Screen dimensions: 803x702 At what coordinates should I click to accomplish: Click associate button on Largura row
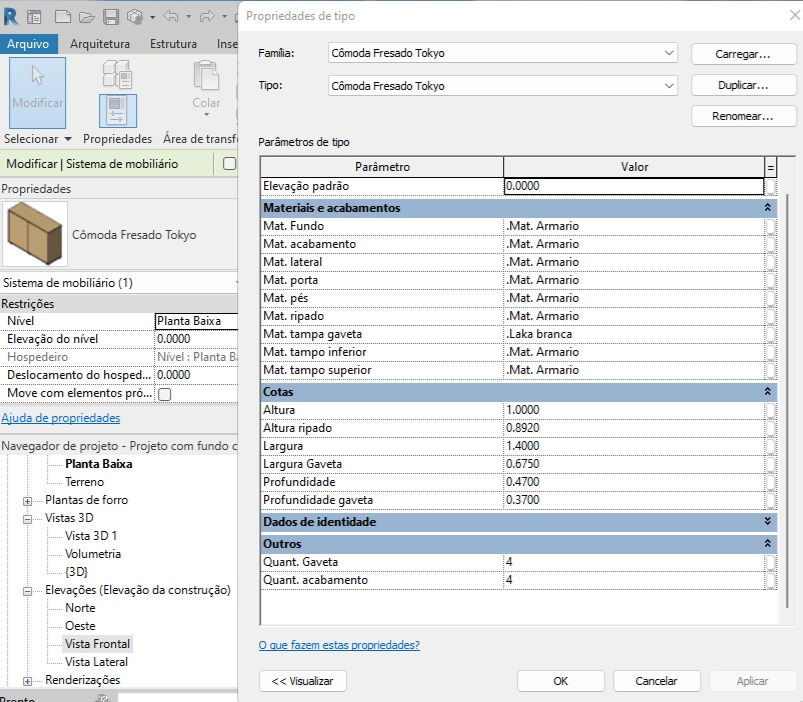pyautogui.click(x=770, y=446)
